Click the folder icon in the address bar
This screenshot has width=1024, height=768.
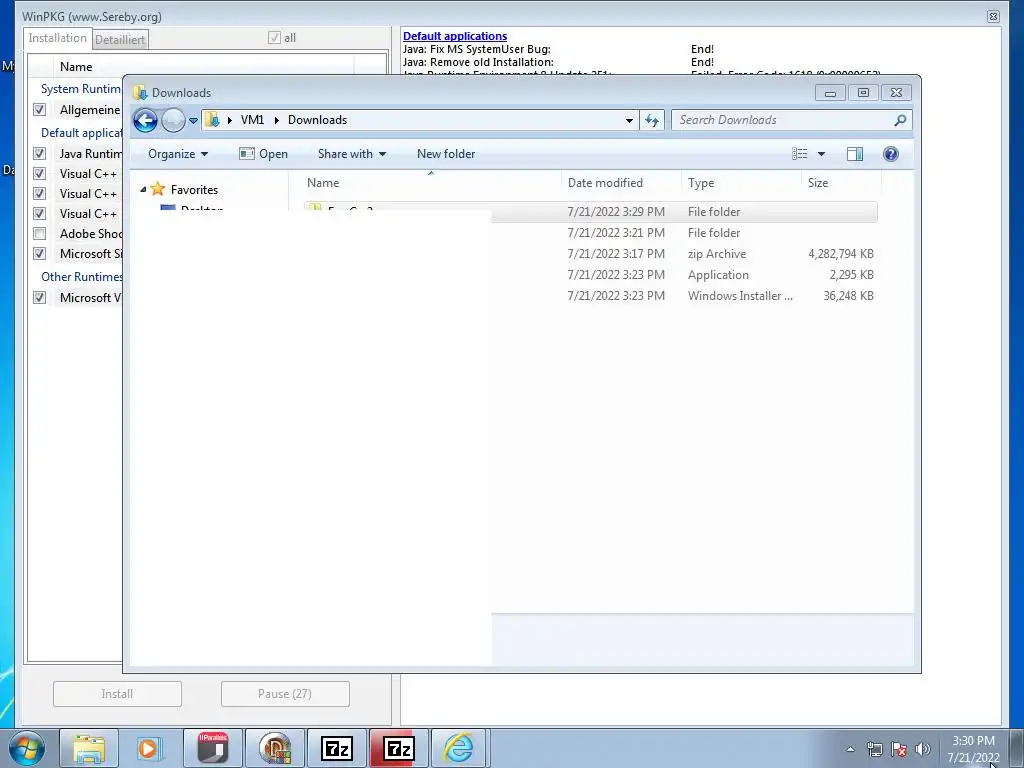212,120
